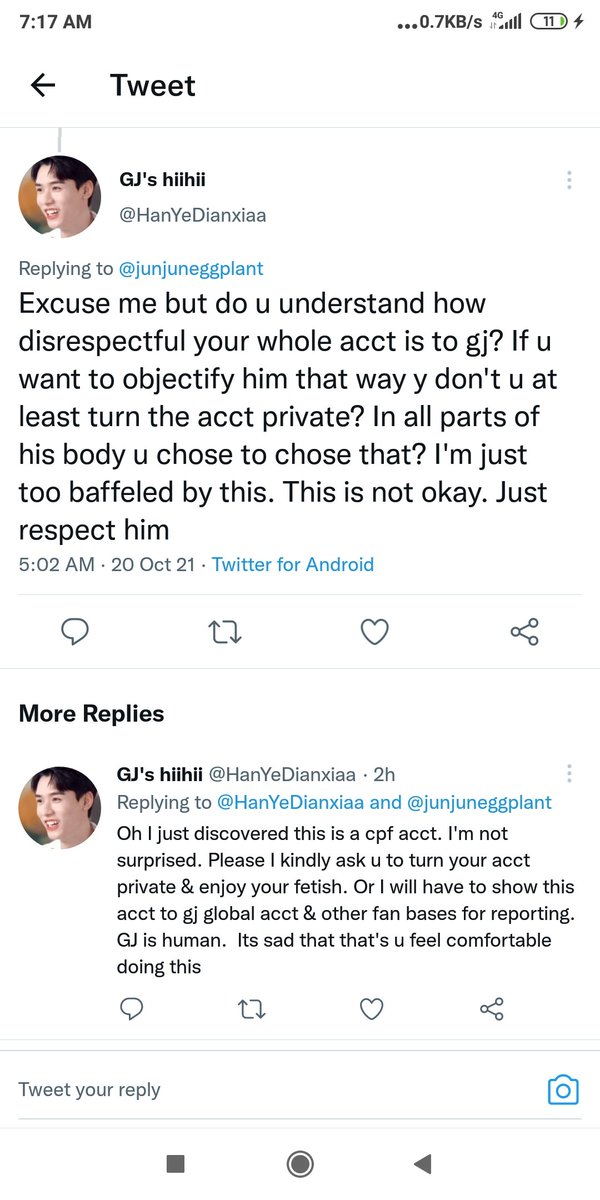The image size is (600, 1200).
Task: Tap the back arrow in the Tweet header
Action: [43, 86]
